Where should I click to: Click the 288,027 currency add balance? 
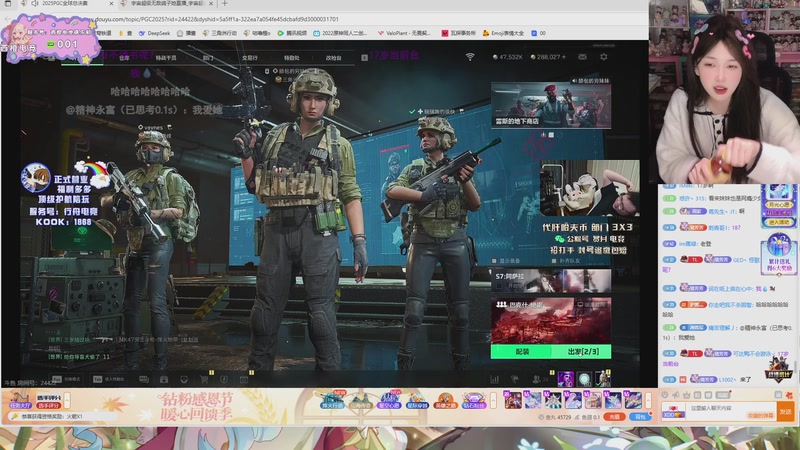[x=564, y=57]
